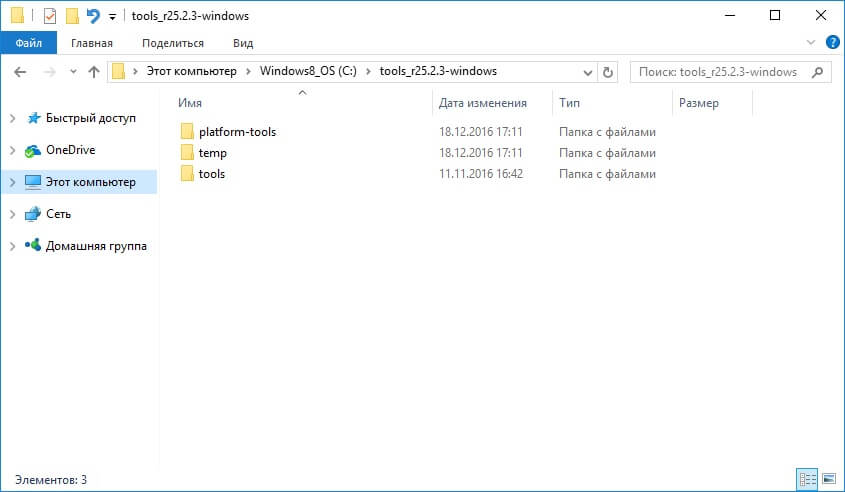Click the address bar folder icon
Image resolution: width=845 pixels, height=492 pixels.
pos(119,71)
